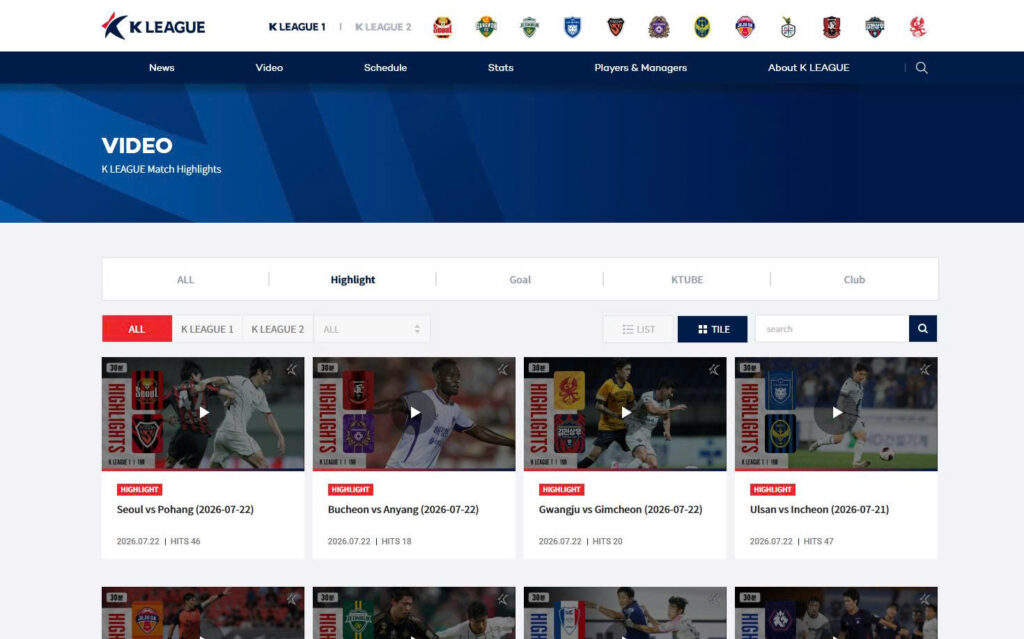Play the Ulsan vs Incheon highlight video
Screen dimensions: 1024x639
[x=837, y=412]
